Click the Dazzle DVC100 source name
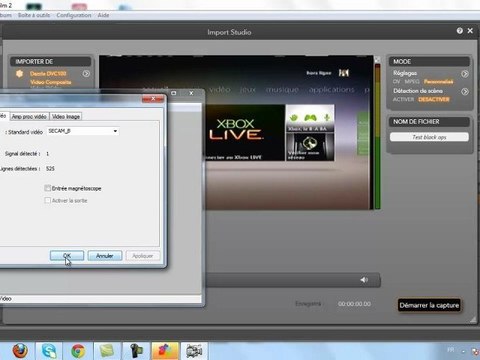Screen dimensions: 480x360 [48, 74]
